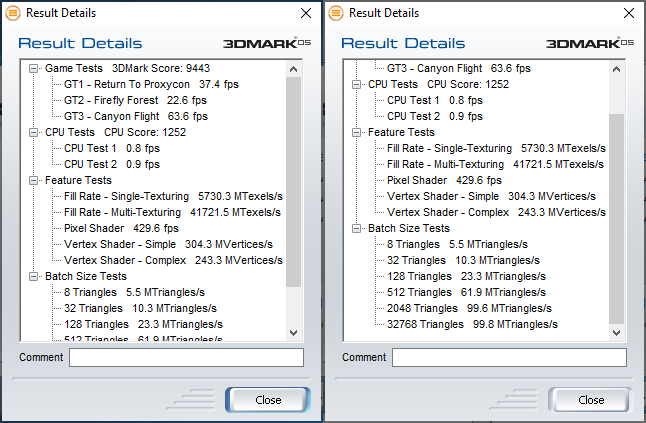Click scroll-down arrow in window showing 3DMark Score
Viewport: 646px width, 423px height.
tap(293, 333)
